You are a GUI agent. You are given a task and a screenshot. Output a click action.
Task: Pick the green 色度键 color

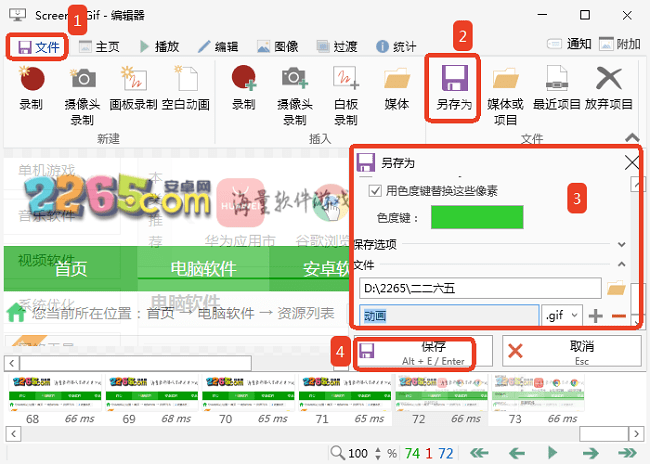(477, 217)
